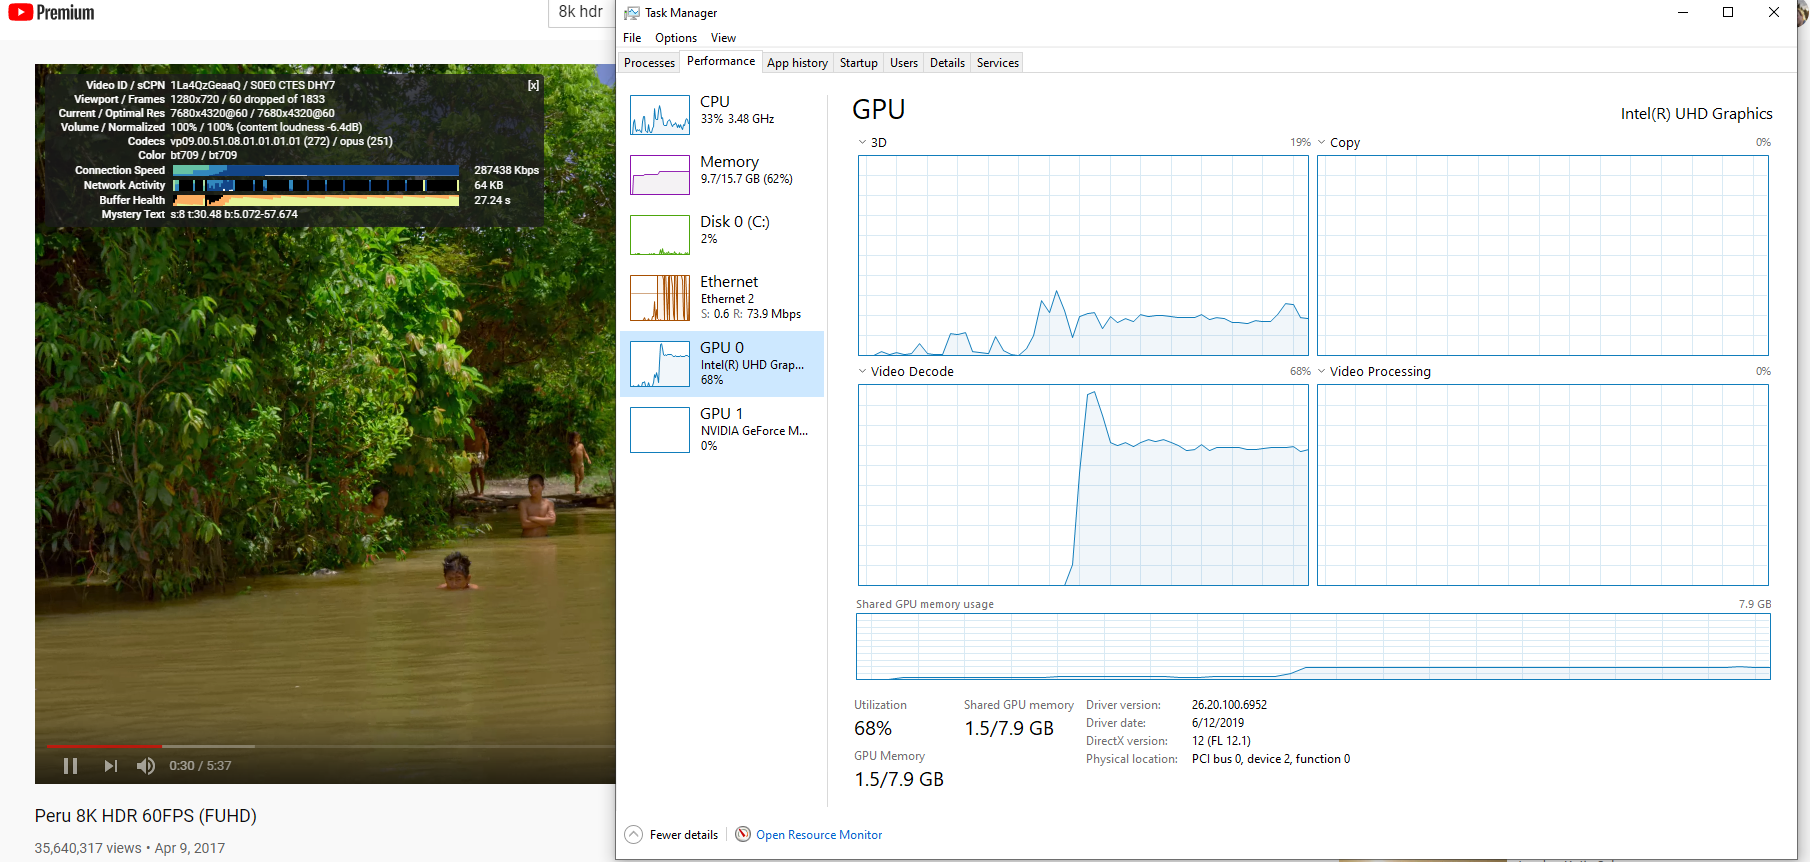The width and height of the screenshot is (1810, 862).
Task: Click the Resource Monitor icon
Action: pyautogui.click(x=743, y=834)
